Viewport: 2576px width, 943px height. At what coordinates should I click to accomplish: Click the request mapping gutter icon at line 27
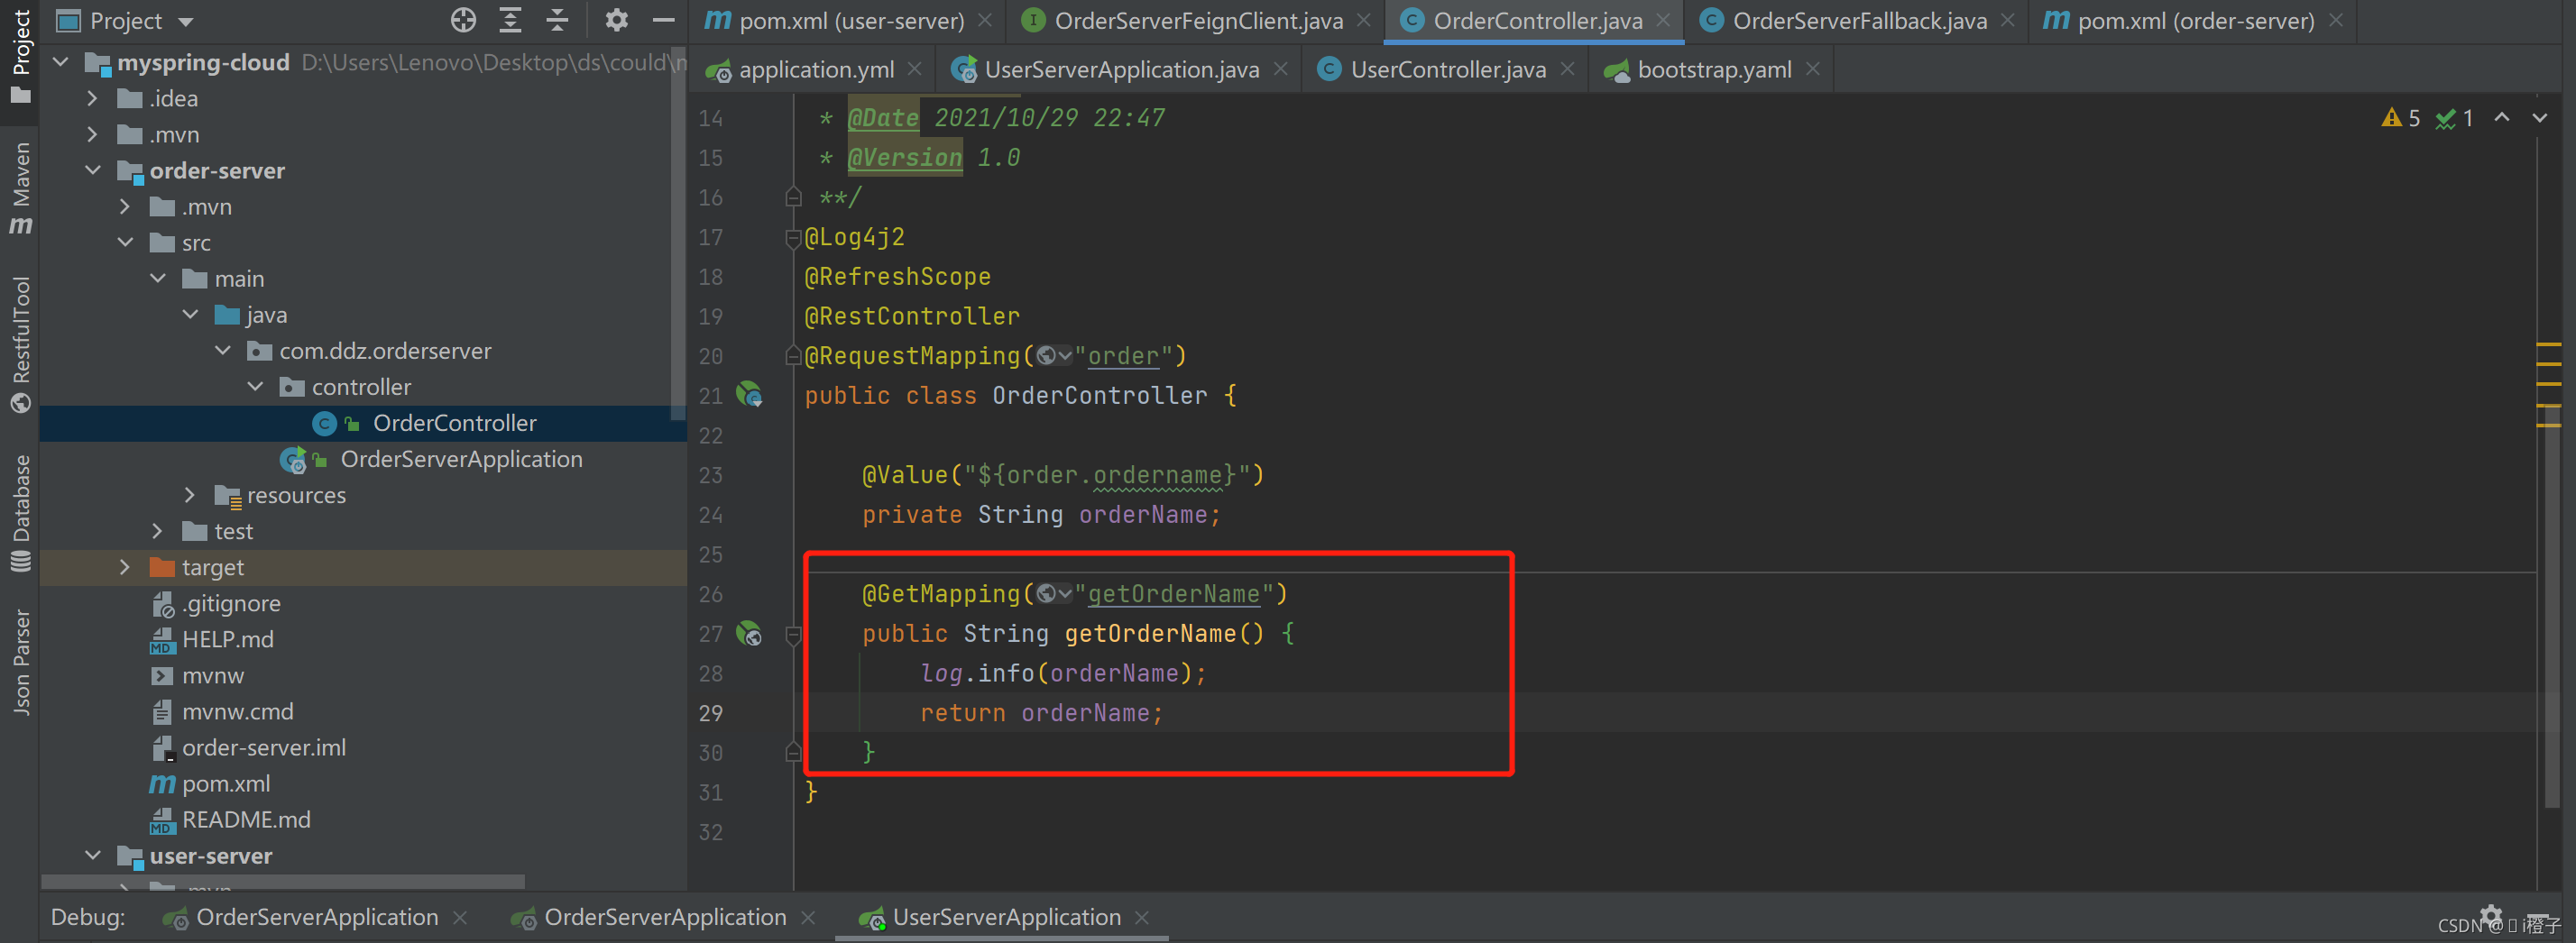coord(749,632)
